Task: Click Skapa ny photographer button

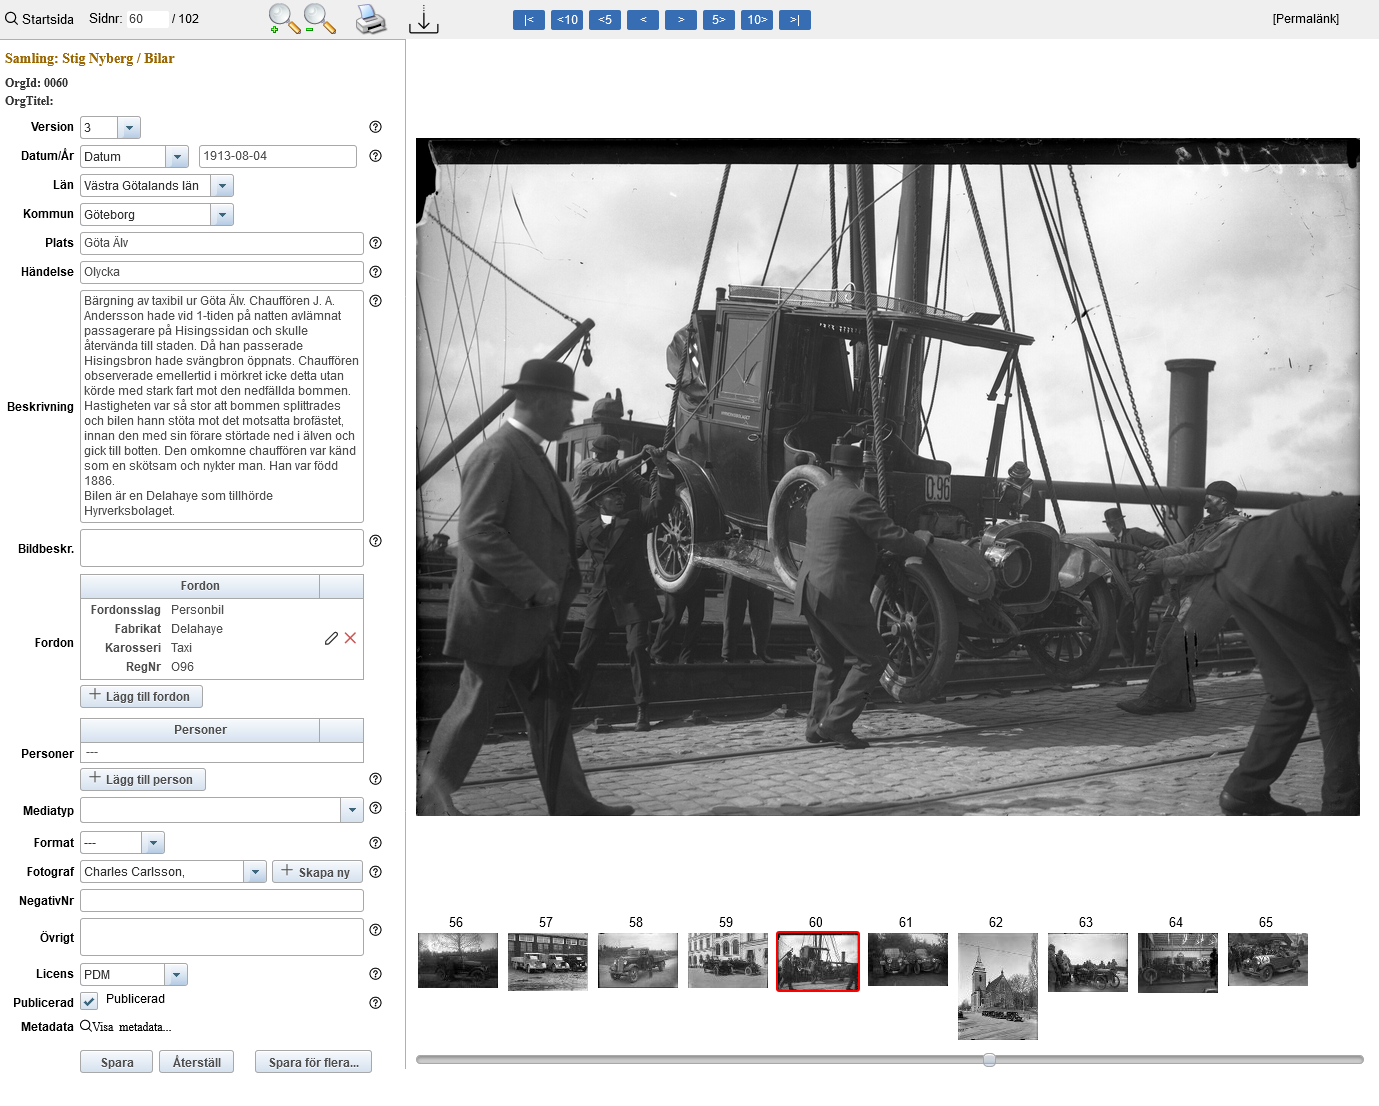Action: point(317,872)
